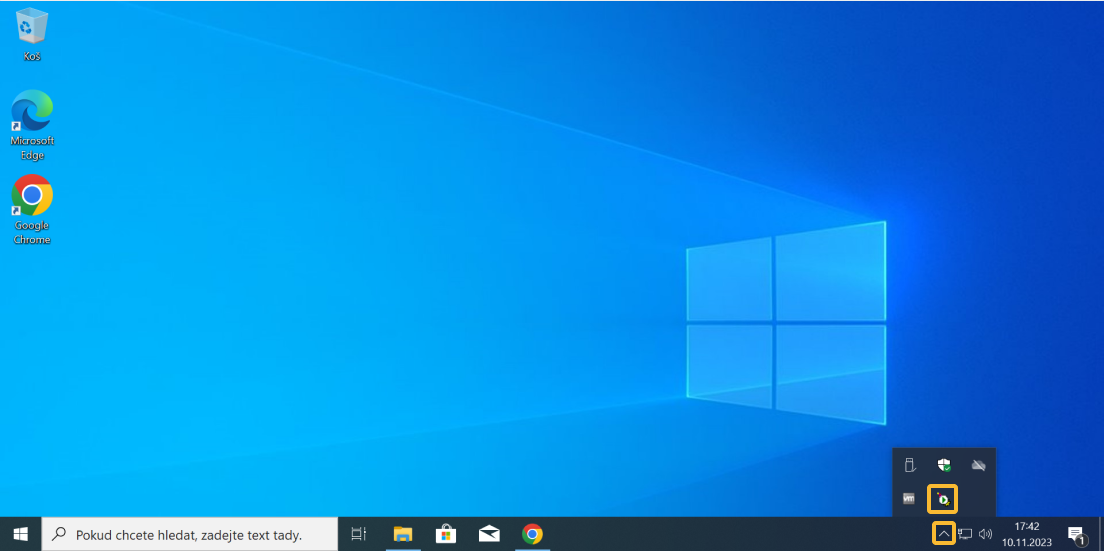This screenshot has height=551, width=1104.
Task: Collapse the hidden icons tray chevron
Action: [x=943, y=534]
